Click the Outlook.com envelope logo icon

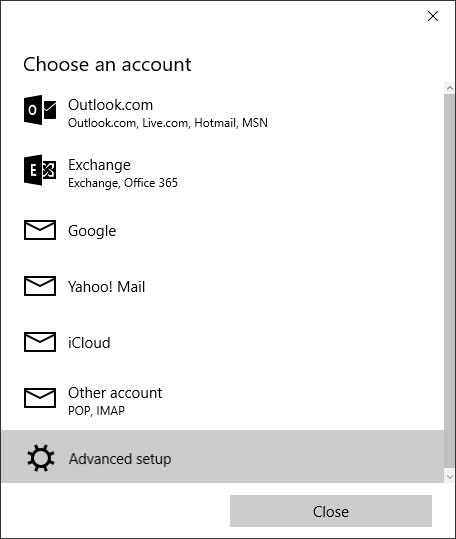coord(40,110)
